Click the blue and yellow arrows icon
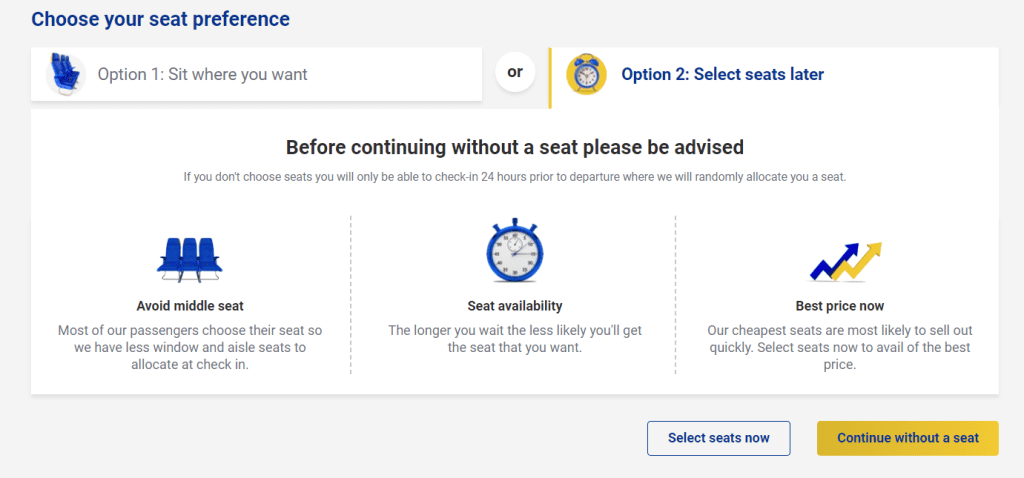The width and height of the screenshot is (1024, 478). click(x=846, y=261)
